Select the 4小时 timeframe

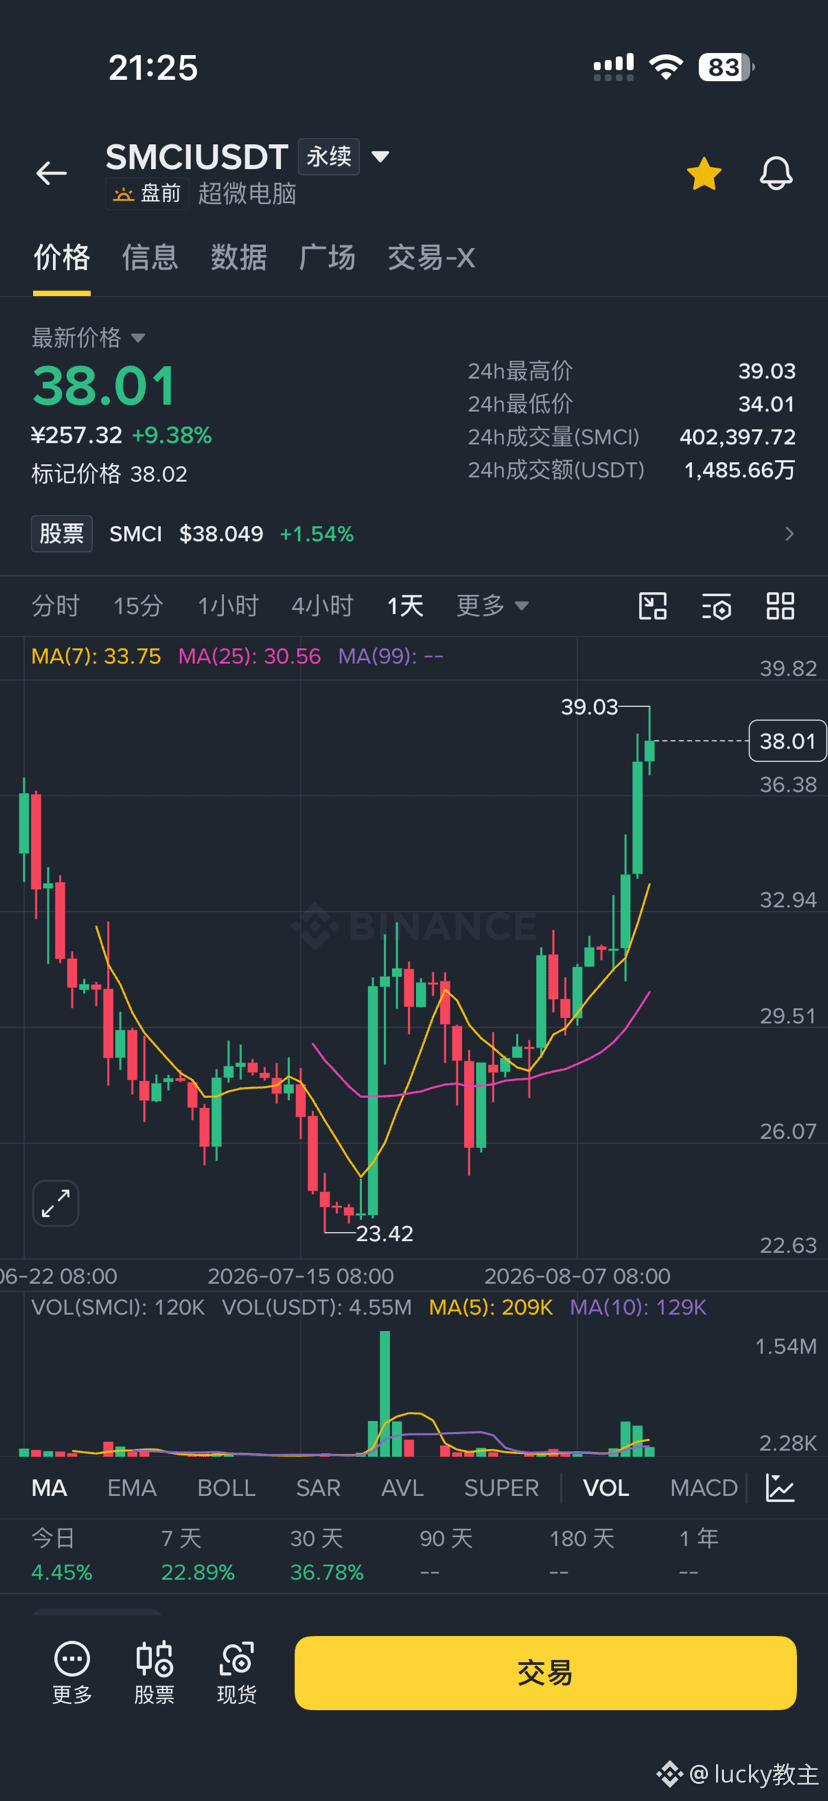tap(322, 606)
